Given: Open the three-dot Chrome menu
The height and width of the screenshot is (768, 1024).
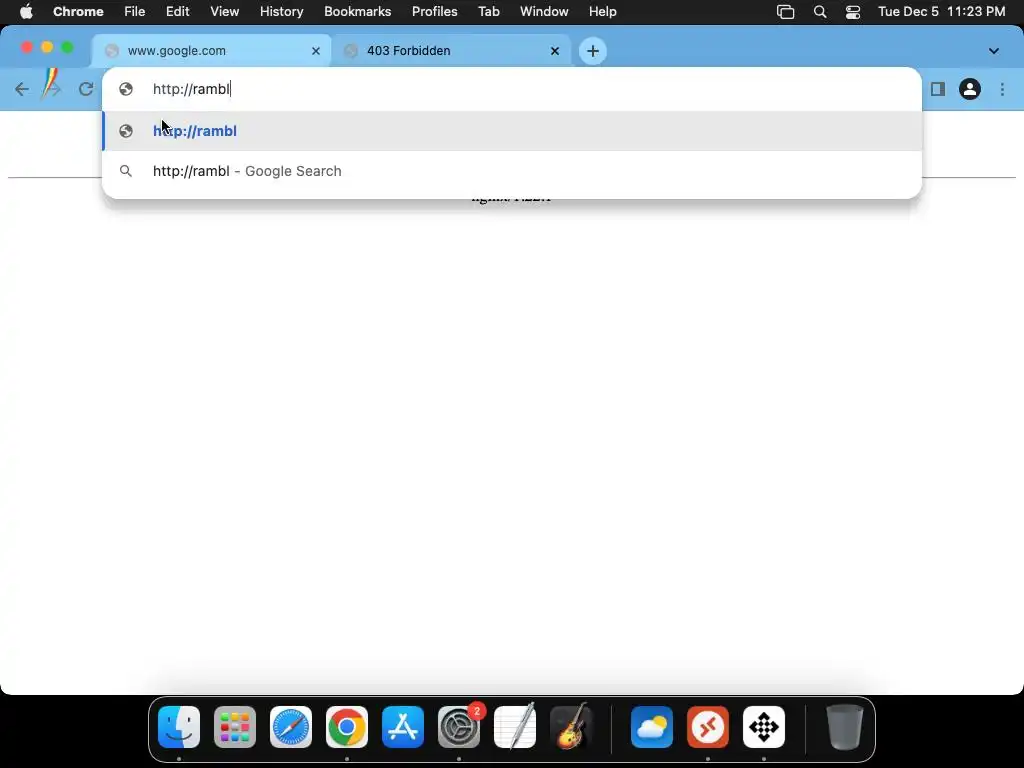Looking at the screenshot, I should [1002, 89].
